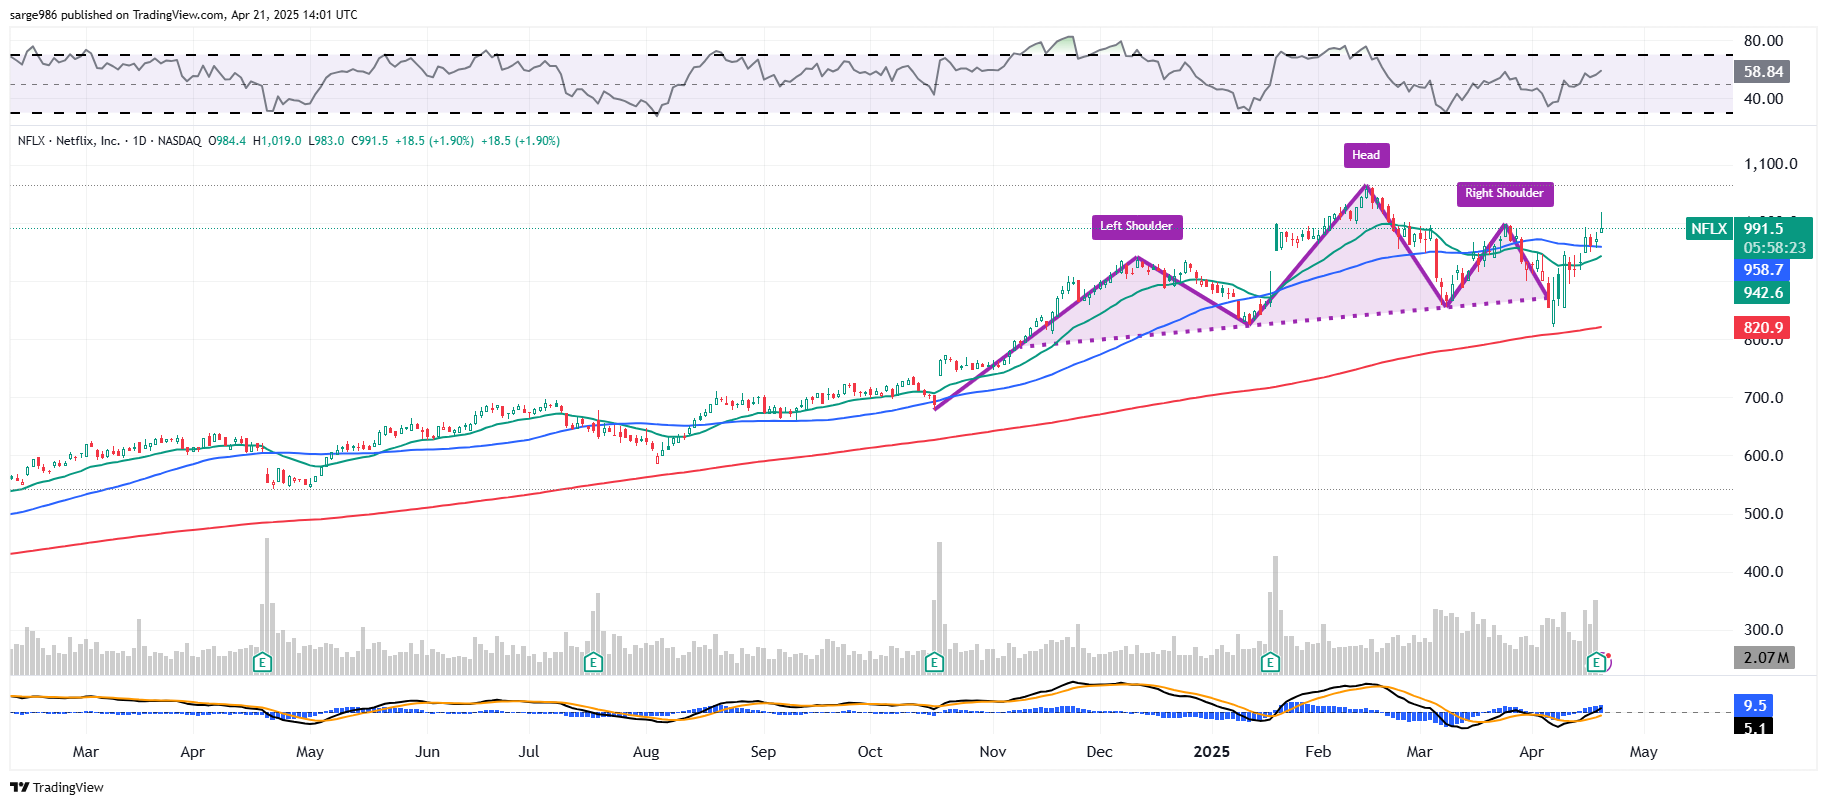
Task: Click the earnings marker in late April 2024
Action: pyautogui.click(x=262, y=662)
